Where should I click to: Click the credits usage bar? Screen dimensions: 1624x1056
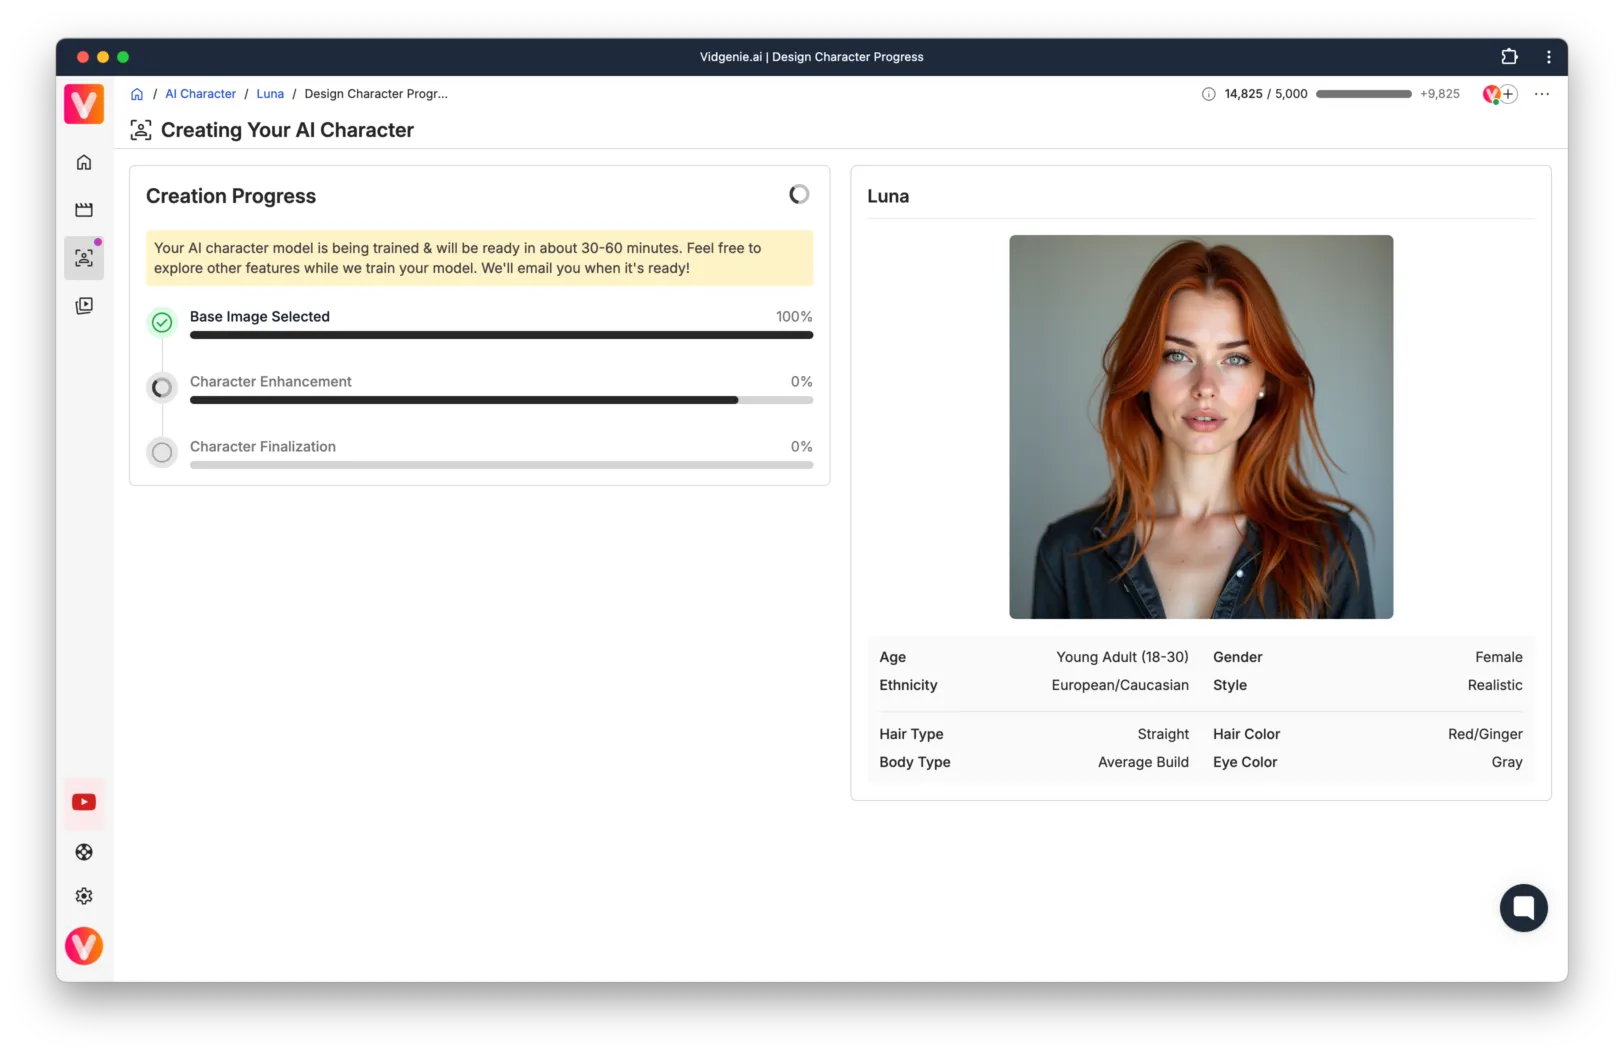pyautogui.click(x=1364, y=94)
